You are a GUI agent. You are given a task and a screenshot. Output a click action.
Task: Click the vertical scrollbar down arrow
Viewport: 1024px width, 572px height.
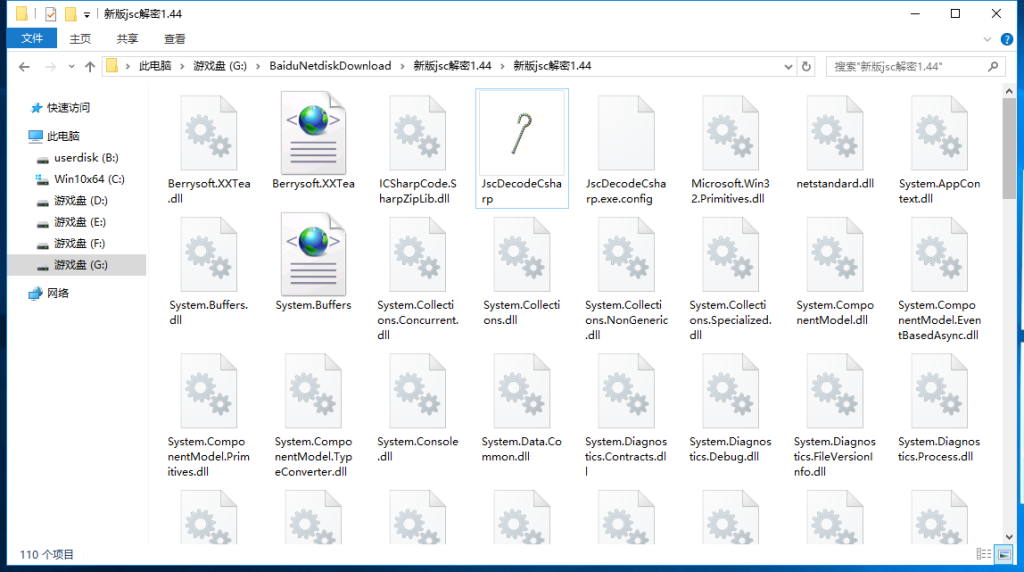click(1009, 536)
